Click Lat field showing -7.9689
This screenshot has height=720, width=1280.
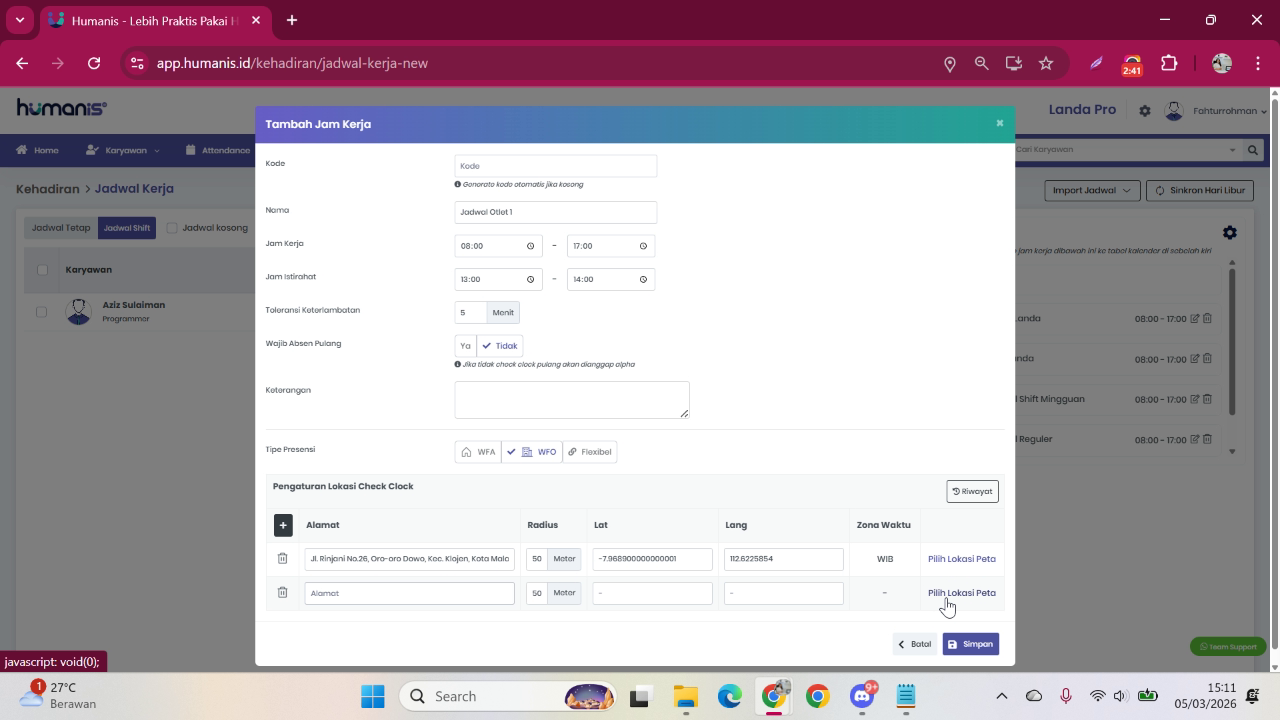(x=653, y=559)
